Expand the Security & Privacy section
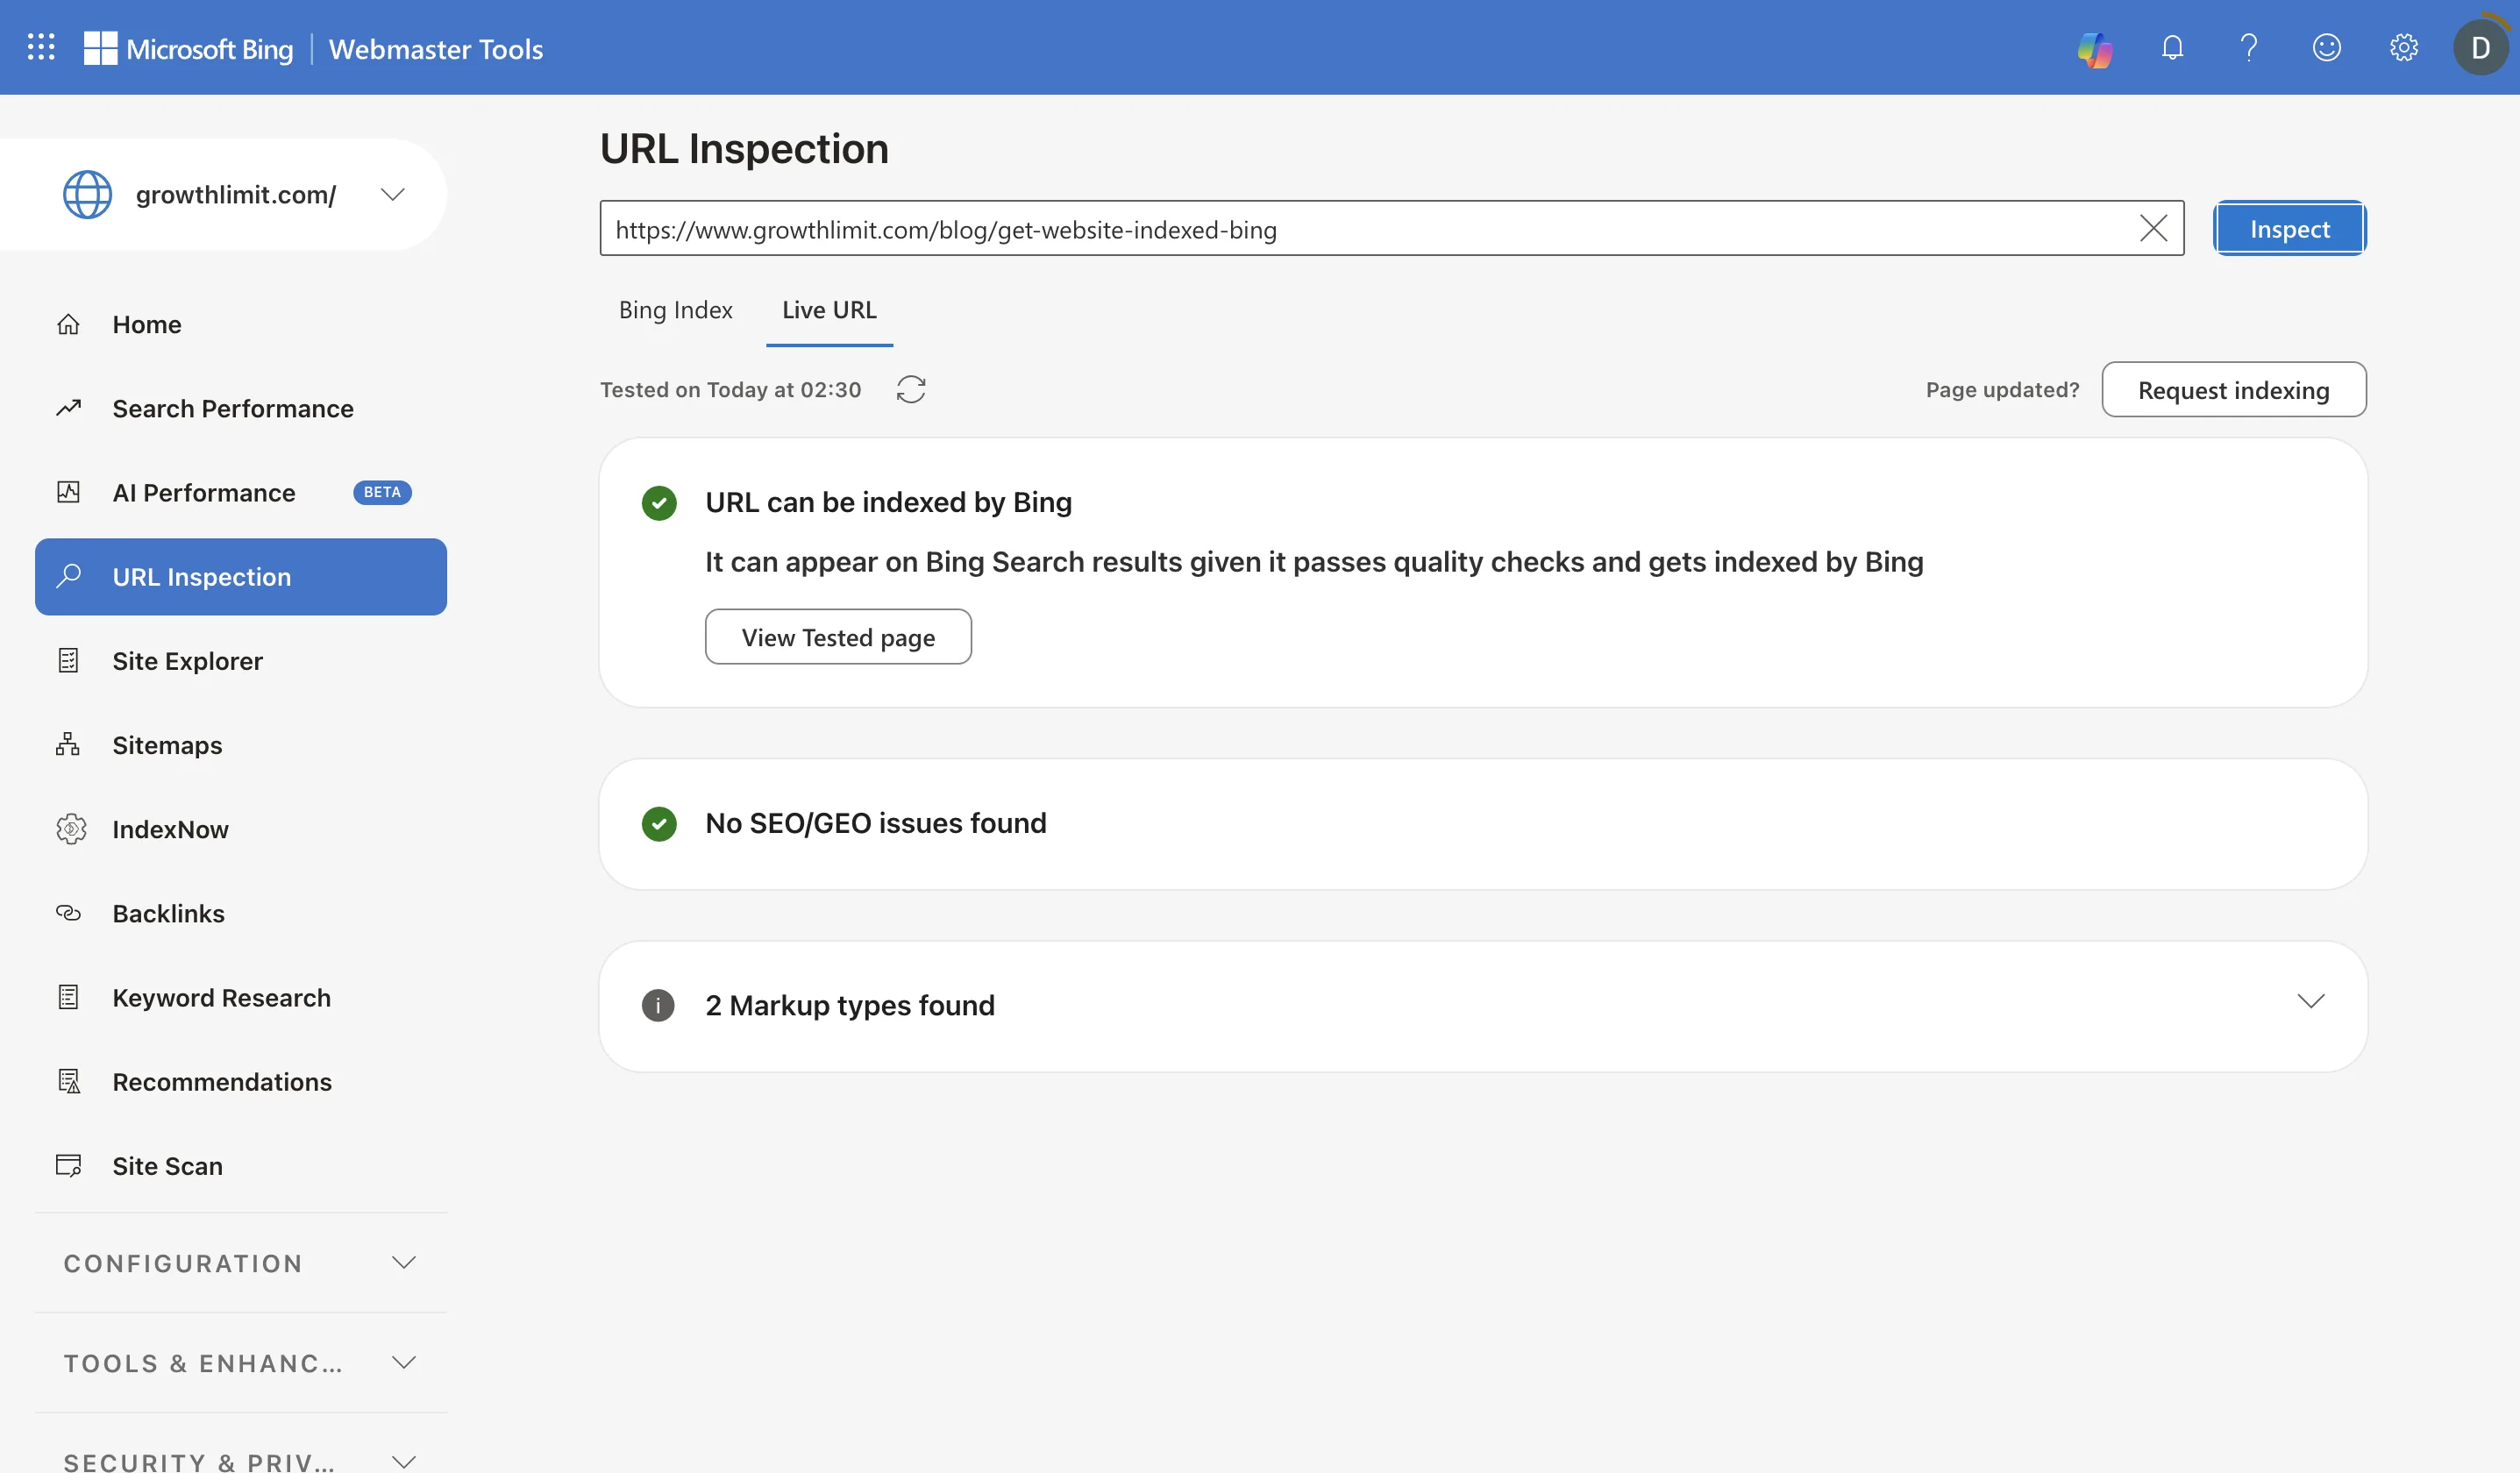Screen dimensions: 2520x1473 [x=241, y=1461]
